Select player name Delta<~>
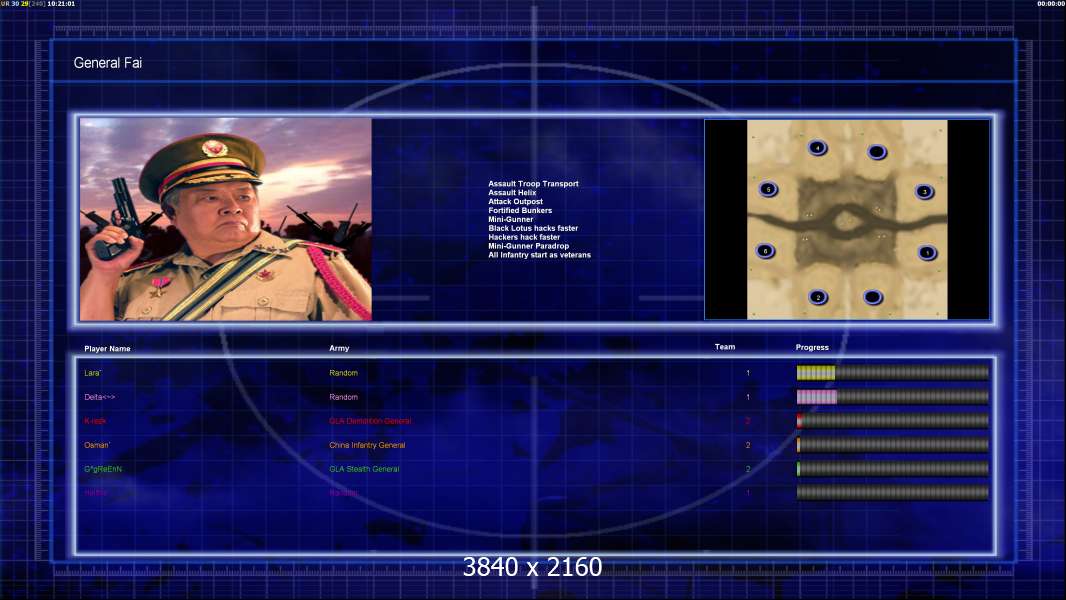Image resolution: width=1066 pixels, height=600 pixels. coord(99,397)
